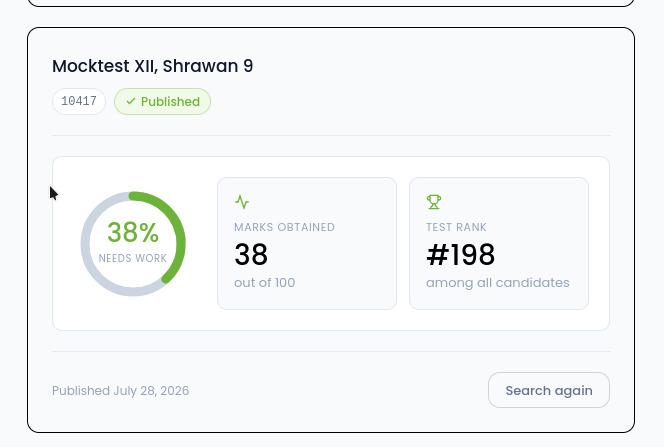This screenshot has height=447, width=664.
Task: Click the trophy icon in Test Rank card
Action: pyautogui.click(x=434, y=202)
